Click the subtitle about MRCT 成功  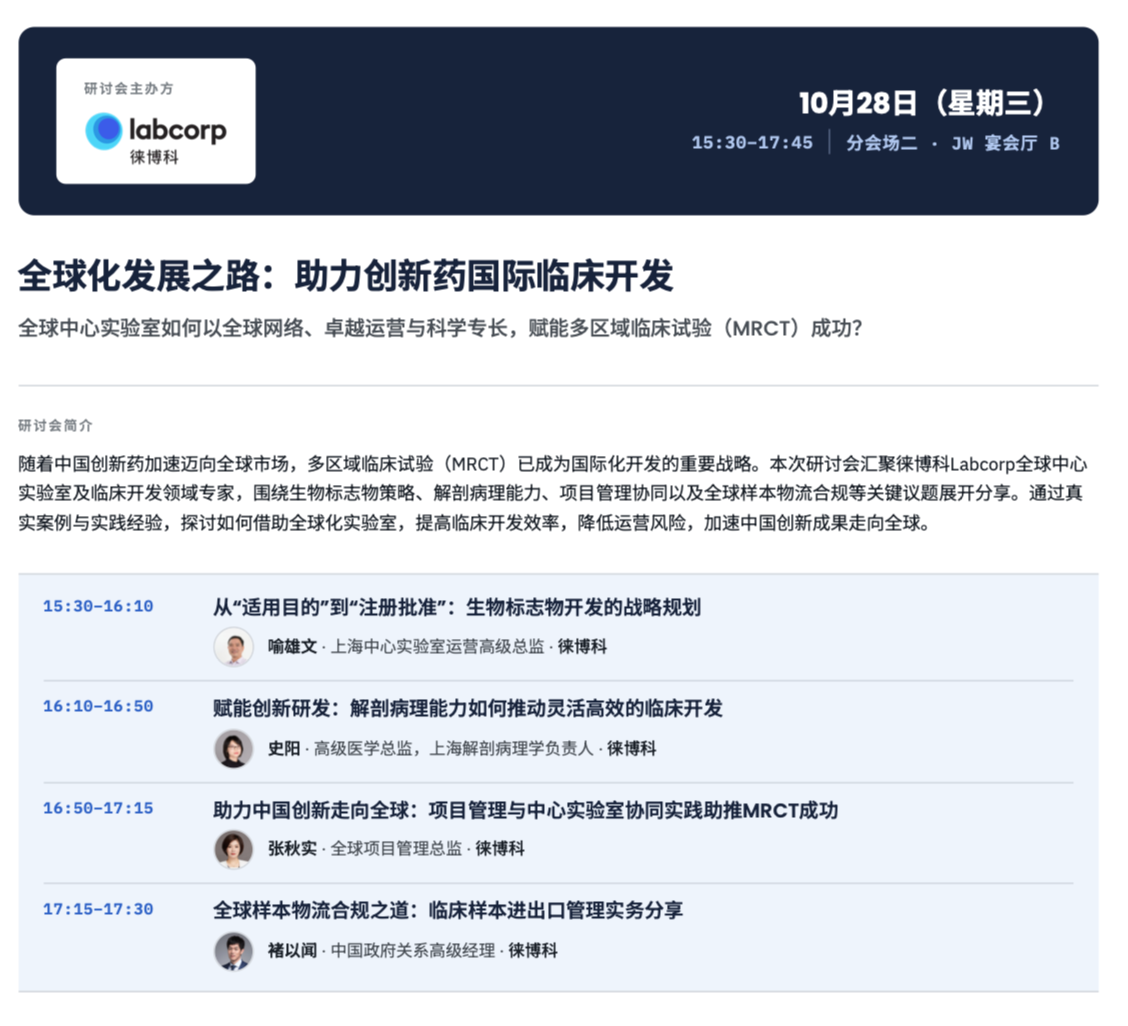click(440, 329)
